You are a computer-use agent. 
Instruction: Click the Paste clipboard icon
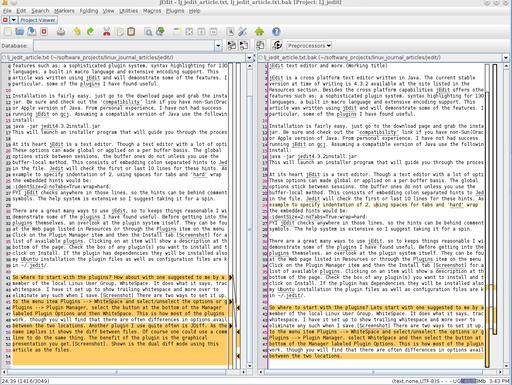click(x=131, y=32)
